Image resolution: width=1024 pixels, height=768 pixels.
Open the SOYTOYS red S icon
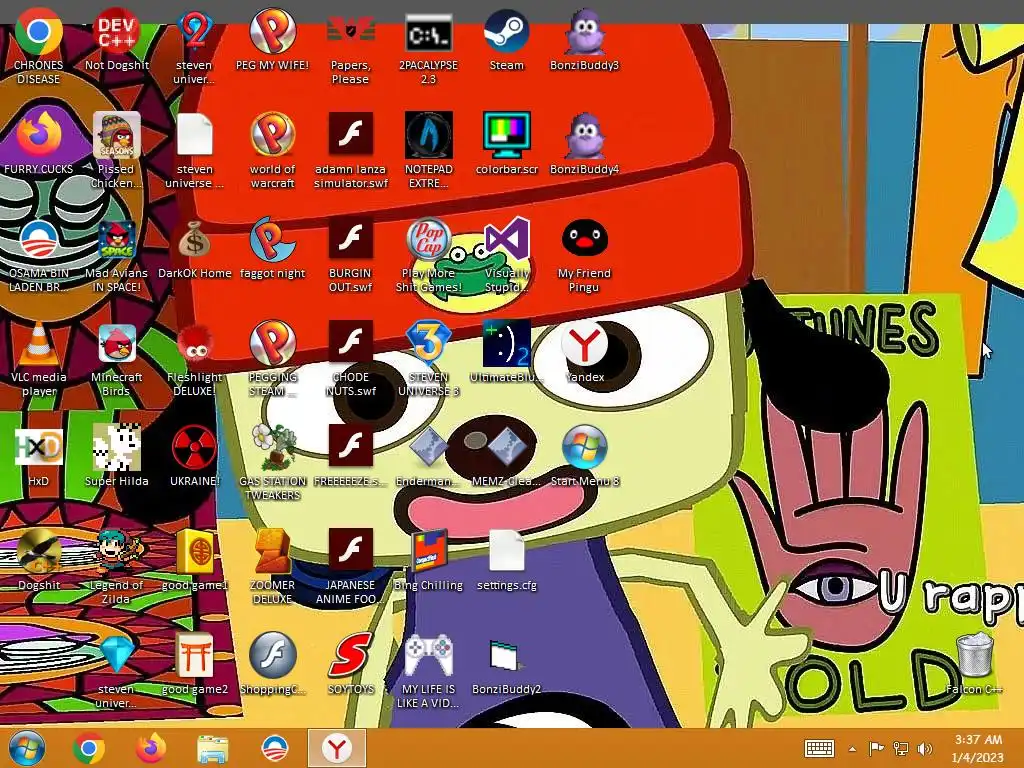(351, 655)
